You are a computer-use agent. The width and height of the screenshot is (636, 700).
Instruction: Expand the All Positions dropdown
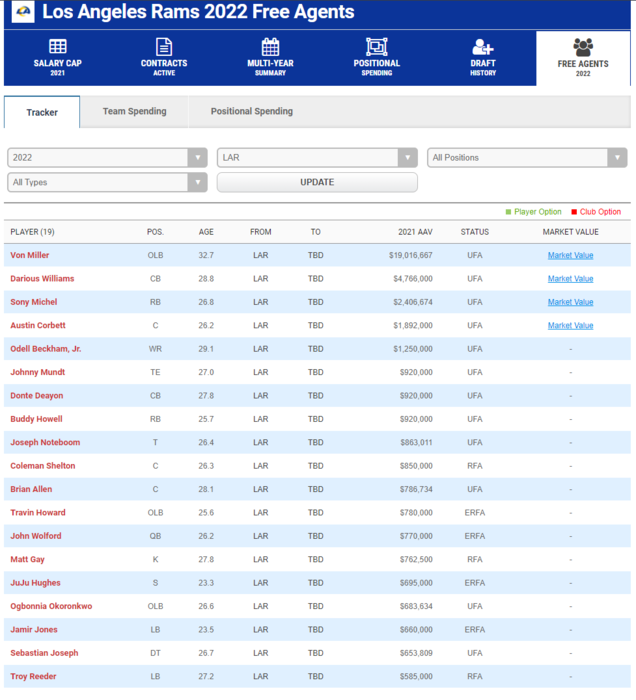pyautogui.click(x=527, y=158)
